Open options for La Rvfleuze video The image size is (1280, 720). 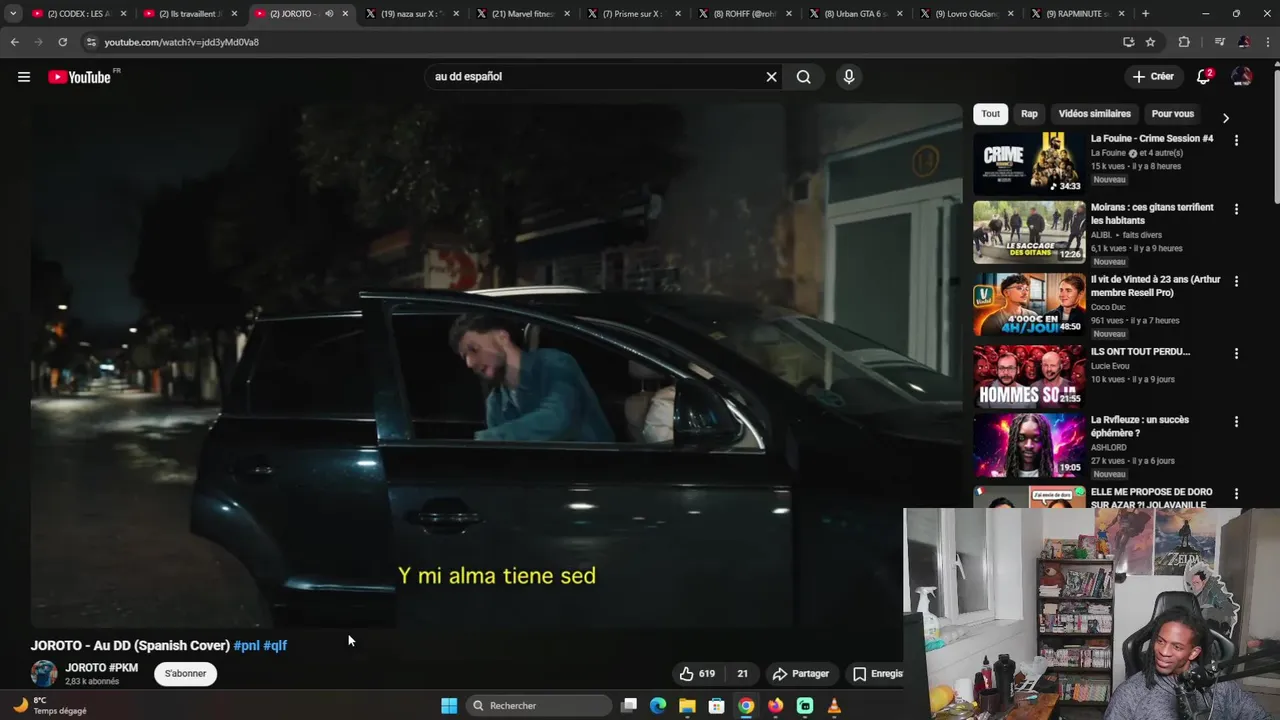[x=1236, y=422]
